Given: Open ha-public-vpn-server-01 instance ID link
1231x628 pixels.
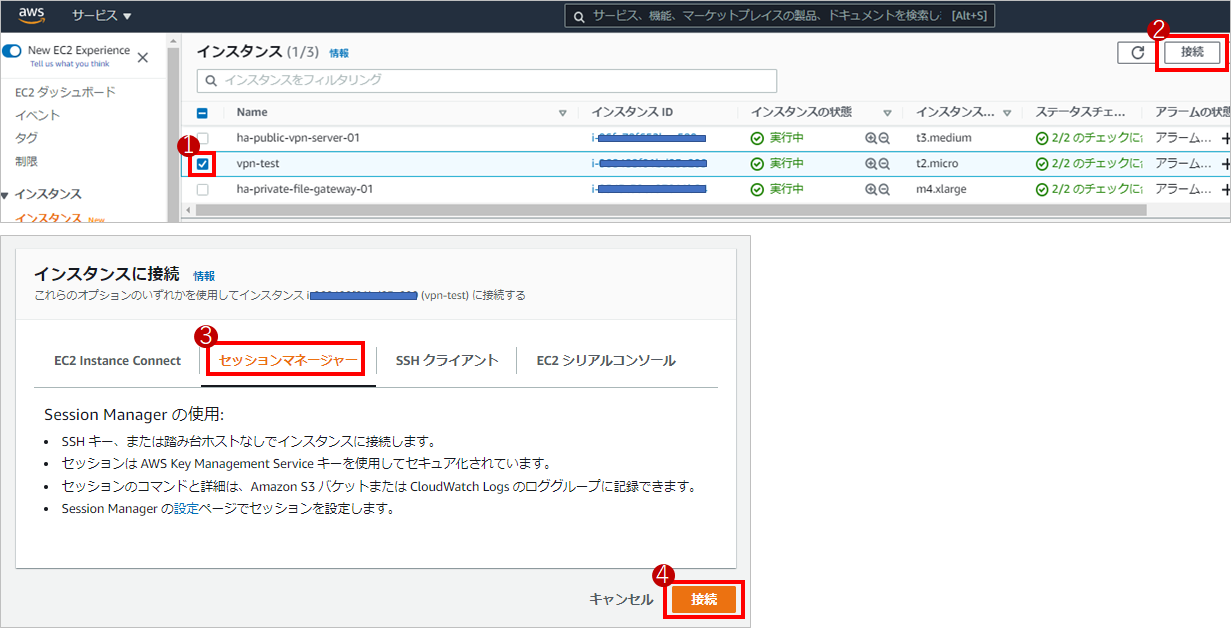Looking at the screenshot, I should pos(649,138).
